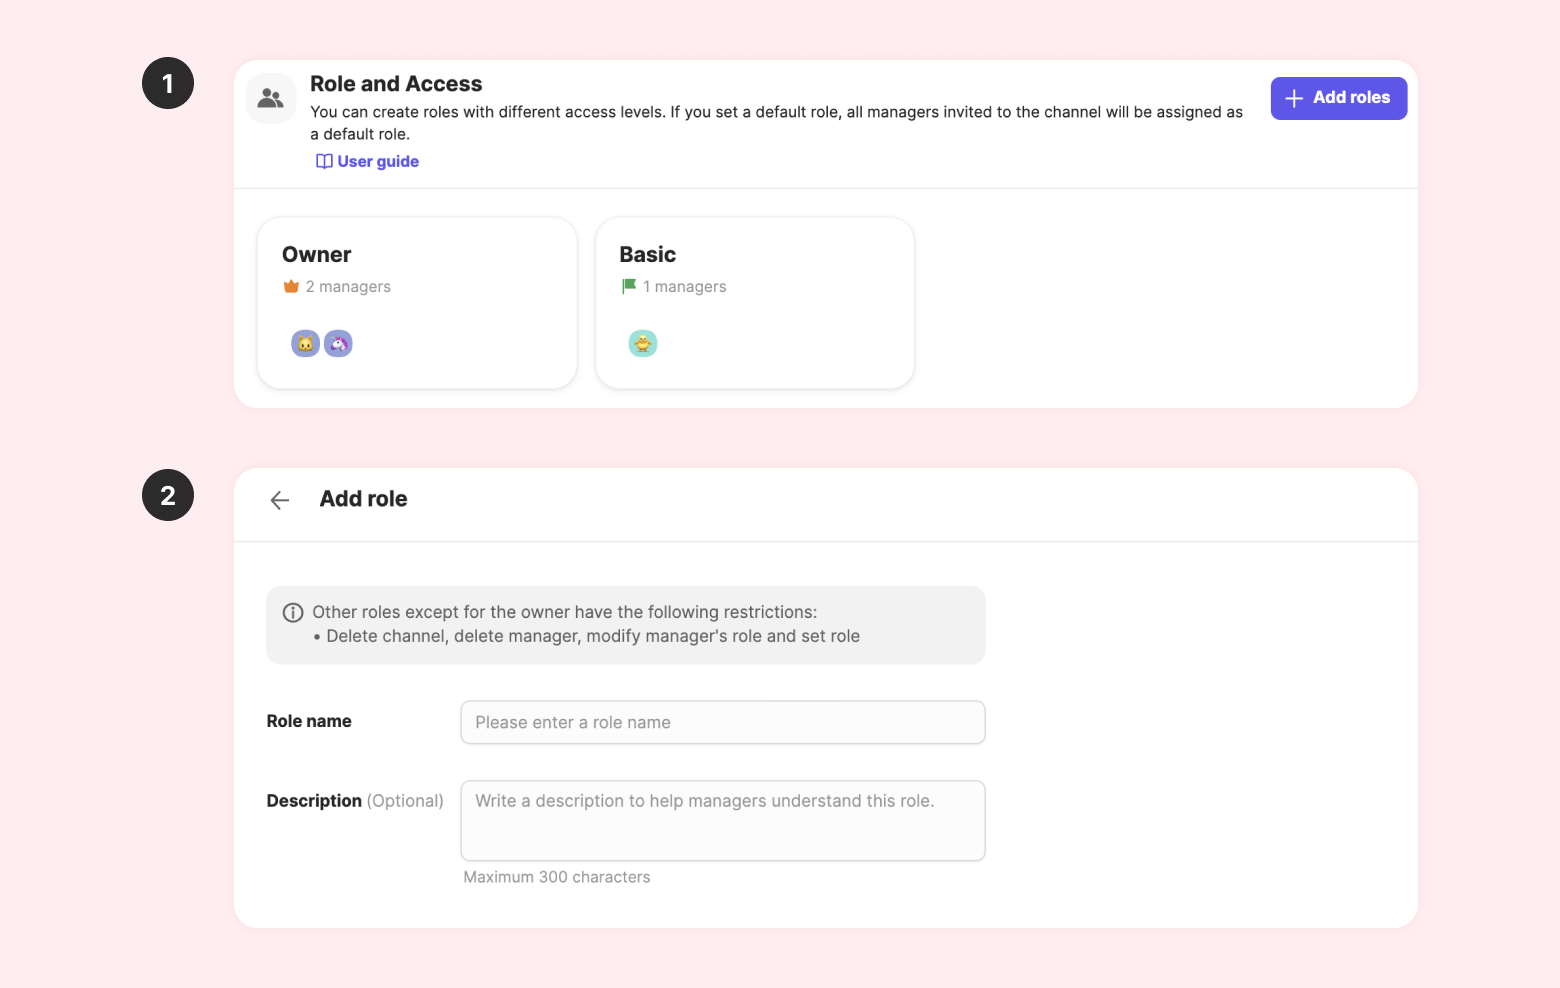Viewport: 1560px width, 988px height.
Task: Select the unicorn avatar under Owner
Action: (339, 344)
